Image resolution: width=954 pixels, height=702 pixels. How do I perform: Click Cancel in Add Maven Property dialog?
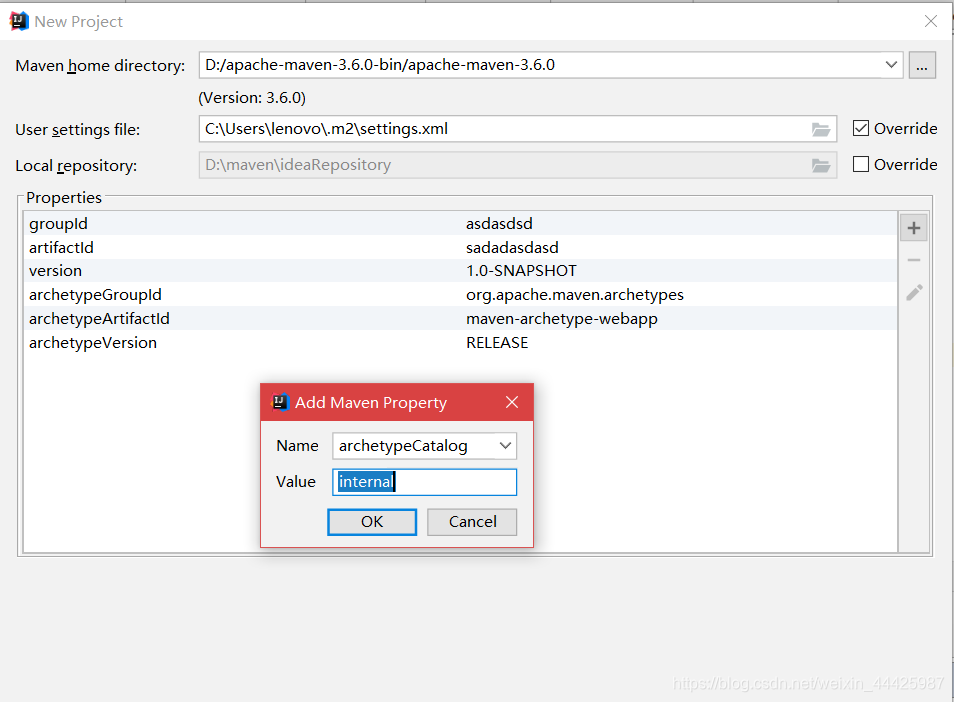472,522
